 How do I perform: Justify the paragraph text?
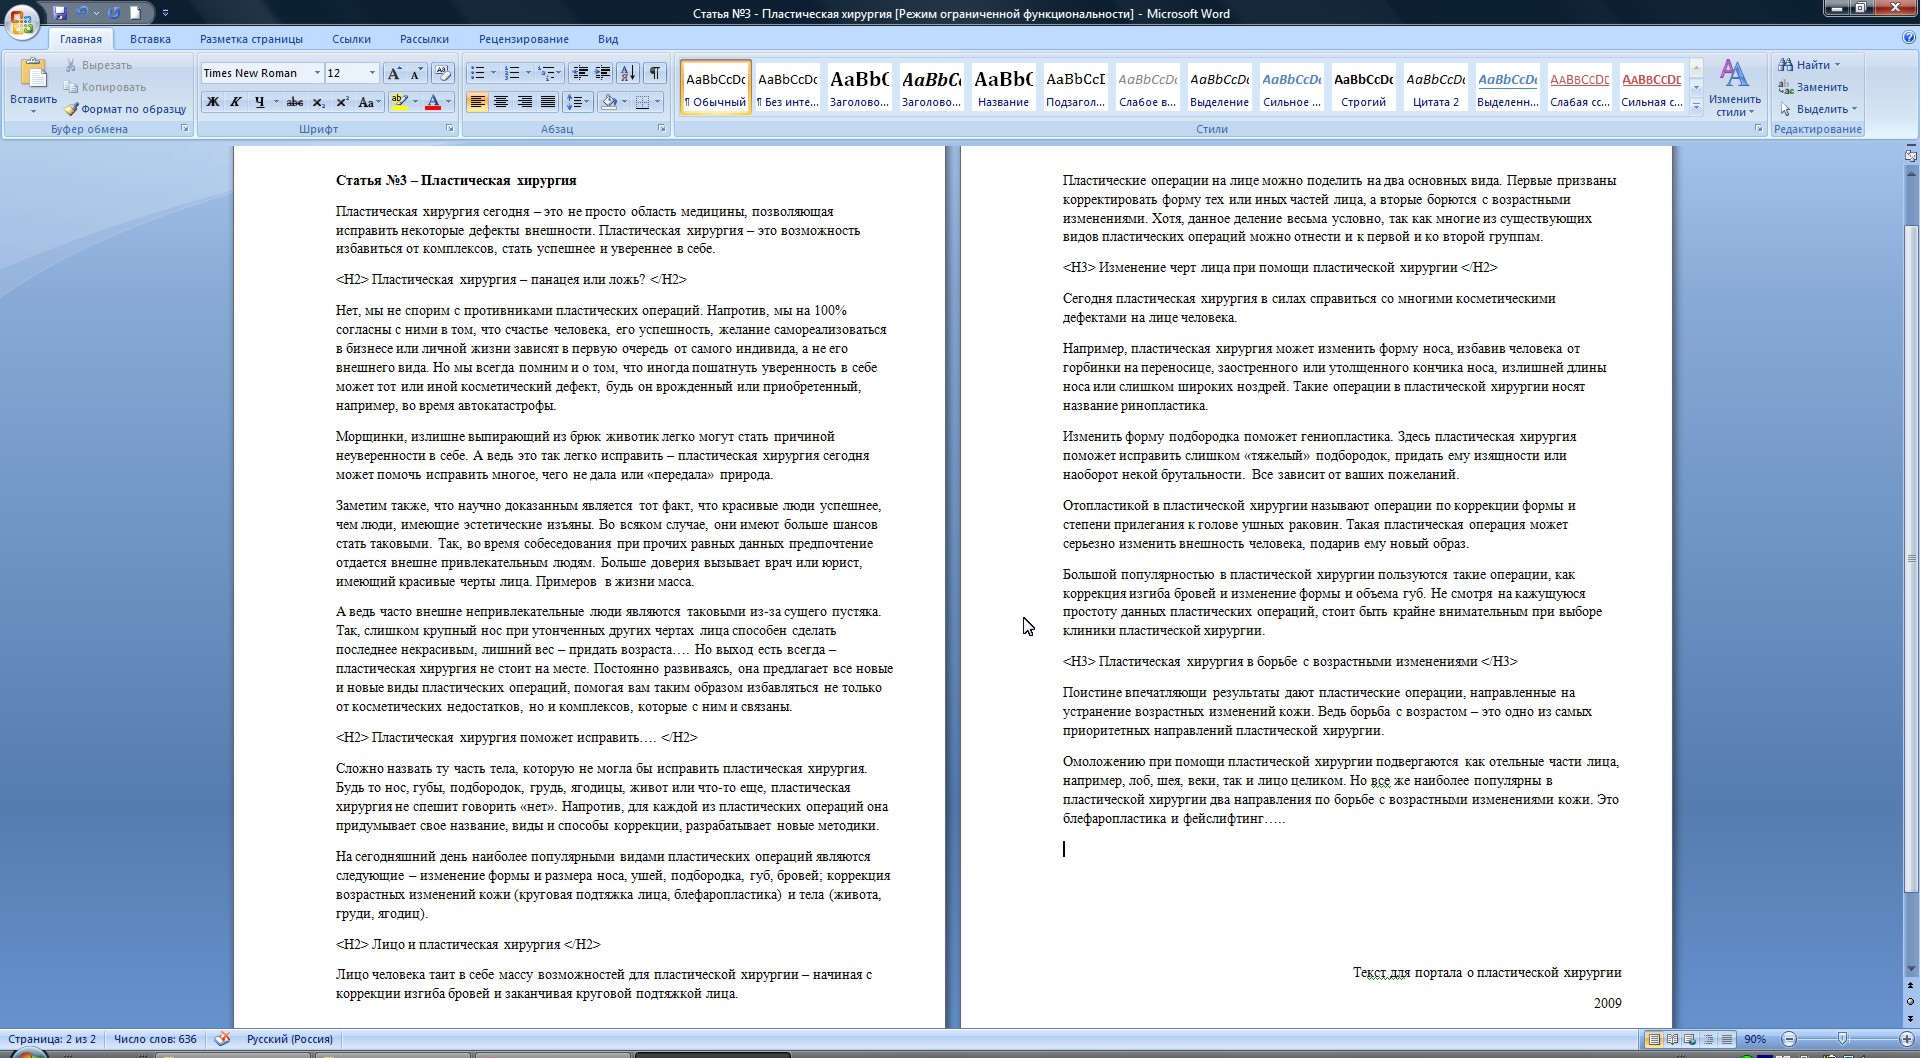coord(548,102)
